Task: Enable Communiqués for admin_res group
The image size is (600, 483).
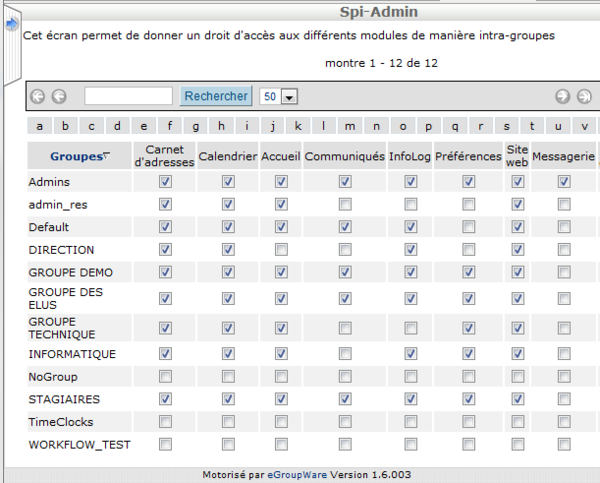Action: 345,204
